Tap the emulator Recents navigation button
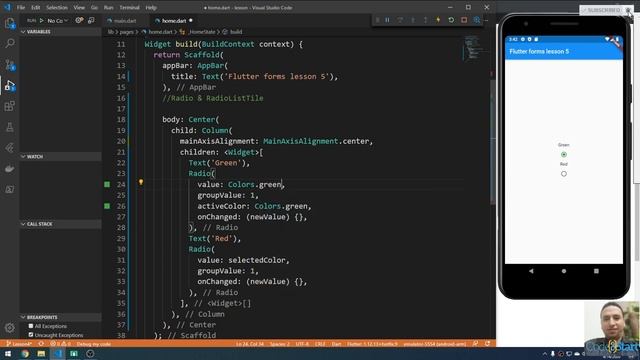 click(596, 271)
